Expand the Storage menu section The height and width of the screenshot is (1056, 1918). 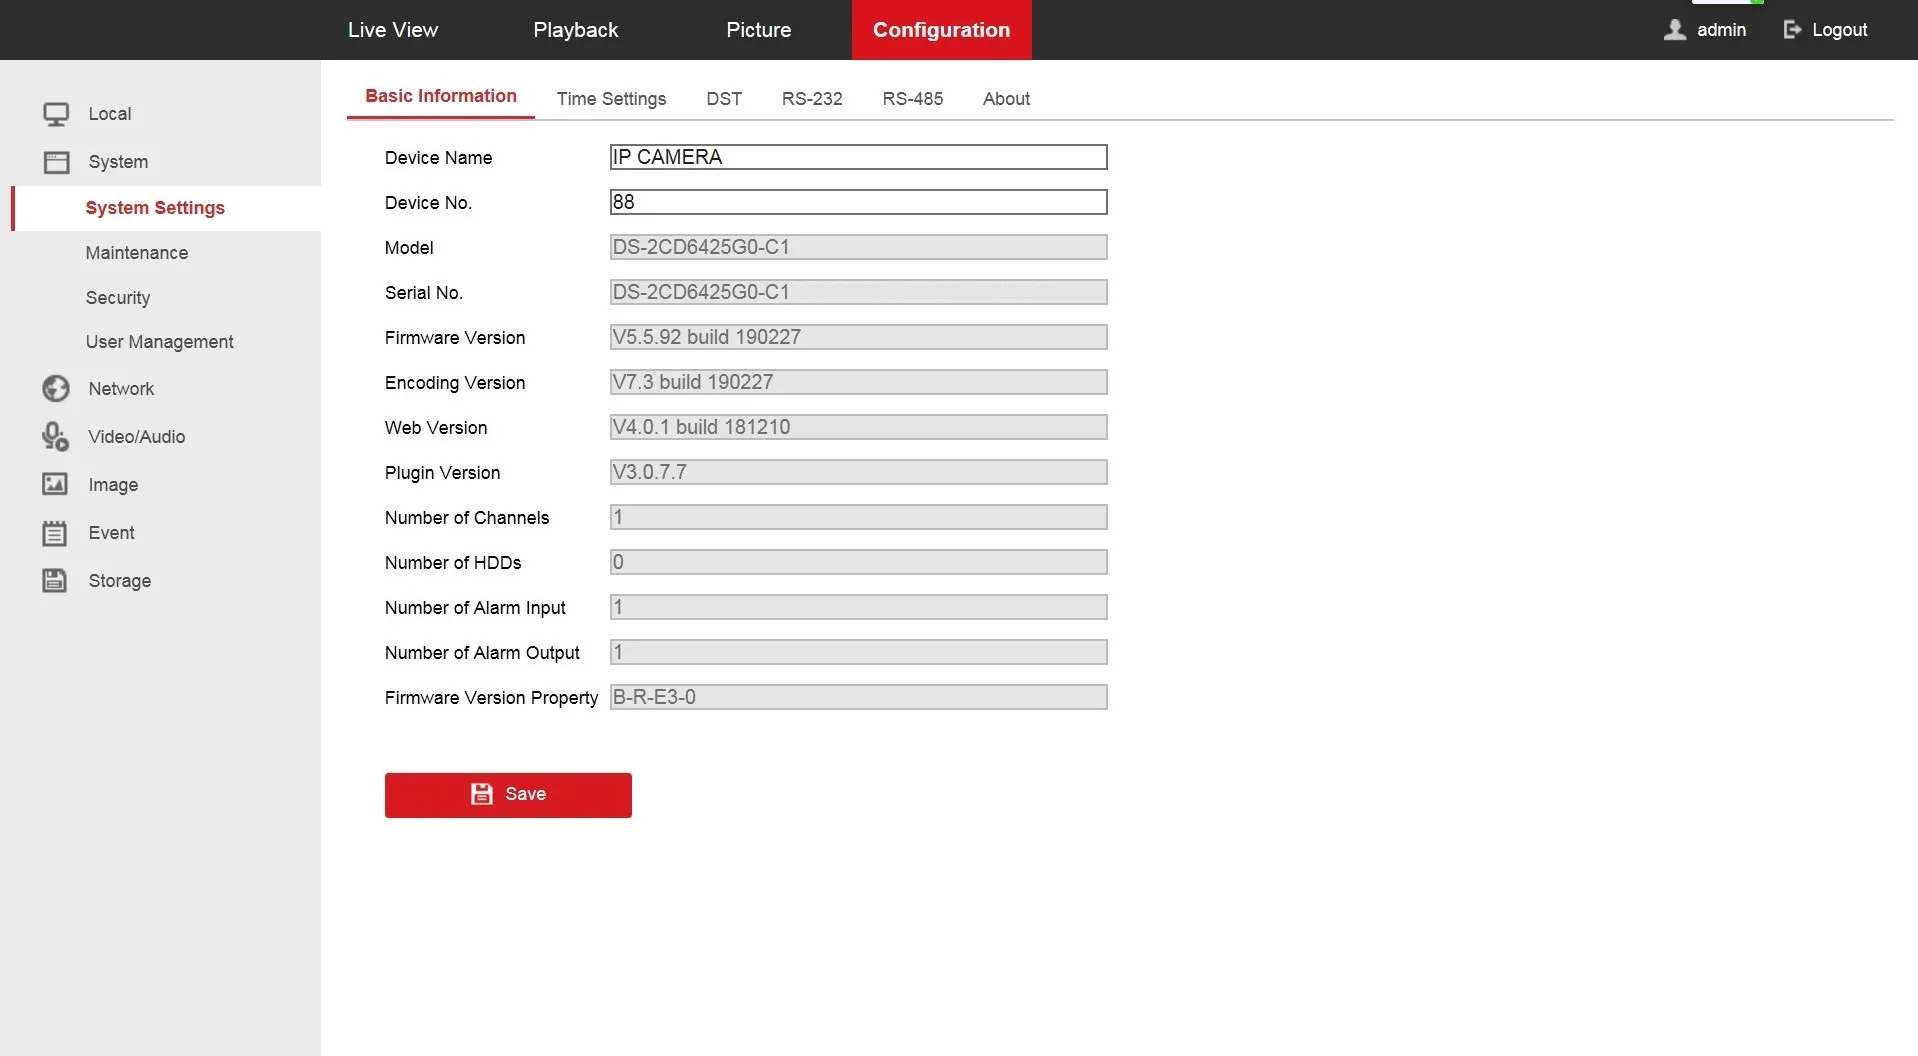click(120, 581)
